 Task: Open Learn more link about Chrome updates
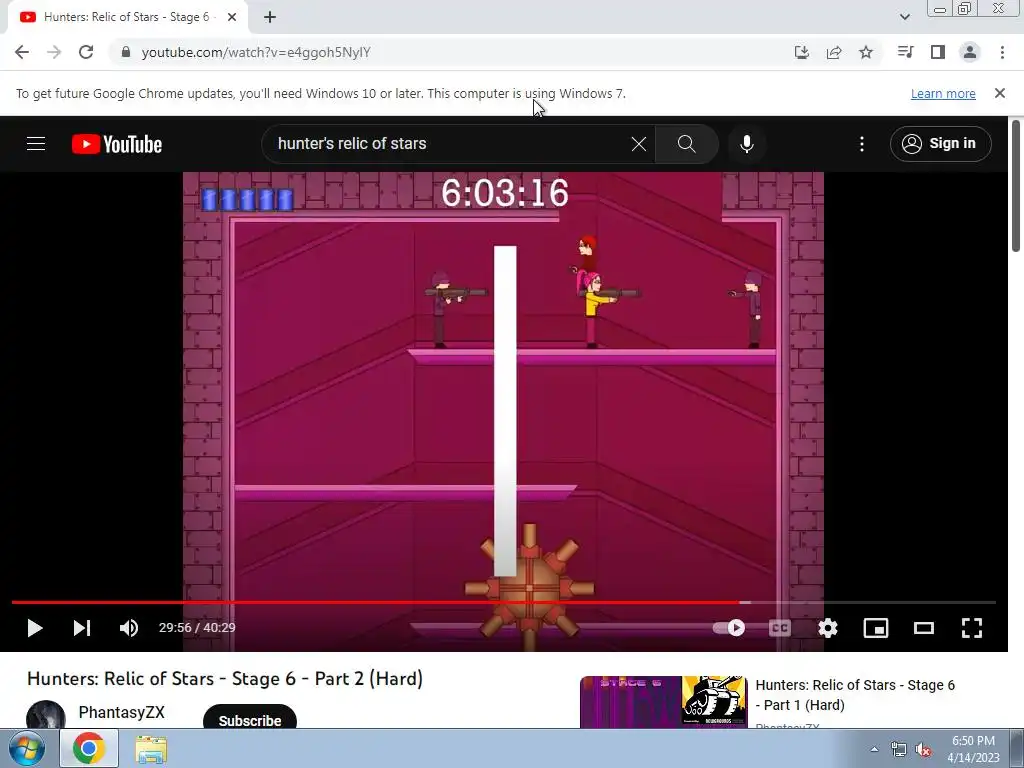943,93
